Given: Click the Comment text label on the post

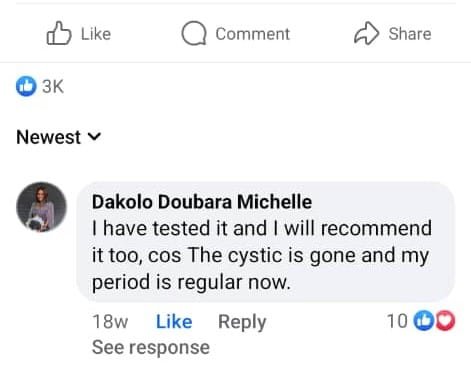Looking at the screenshot, I should click(x=253, y=34).
